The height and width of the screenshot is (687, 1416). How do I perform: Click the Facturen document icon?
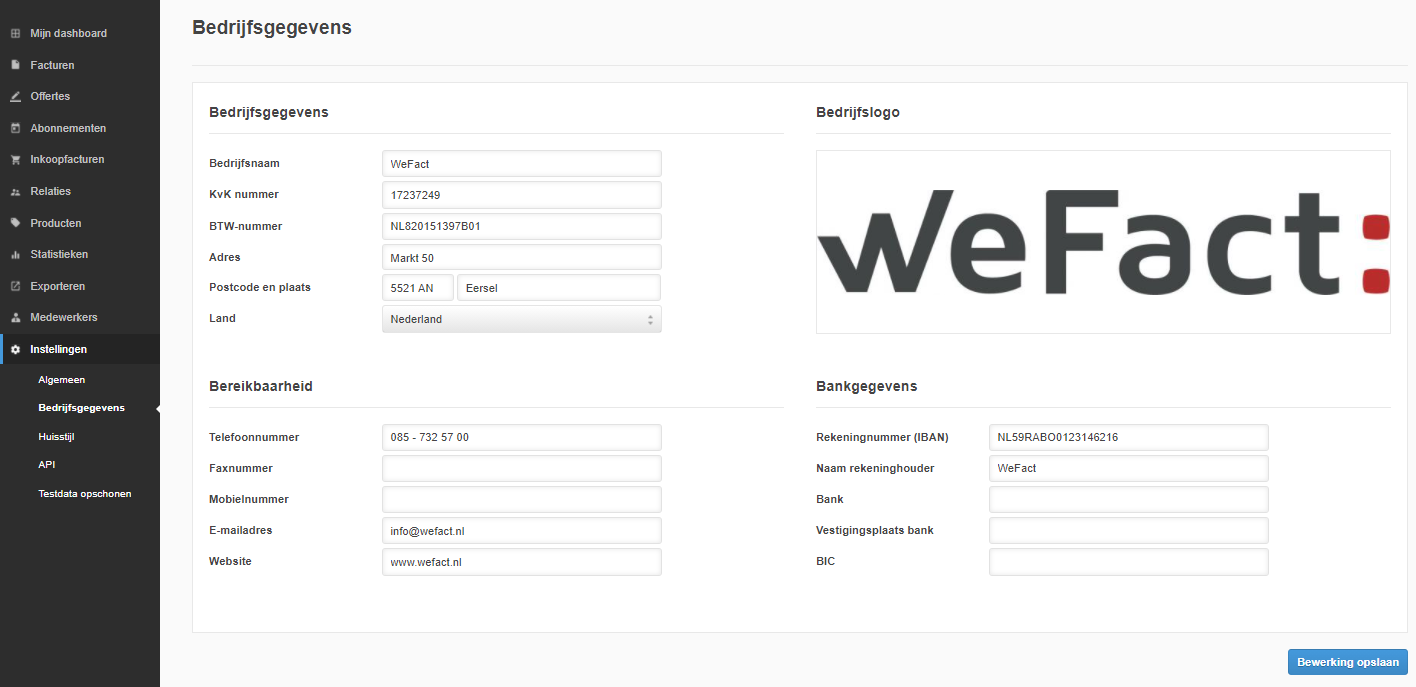pyautogui.click(x=15, y=65)
